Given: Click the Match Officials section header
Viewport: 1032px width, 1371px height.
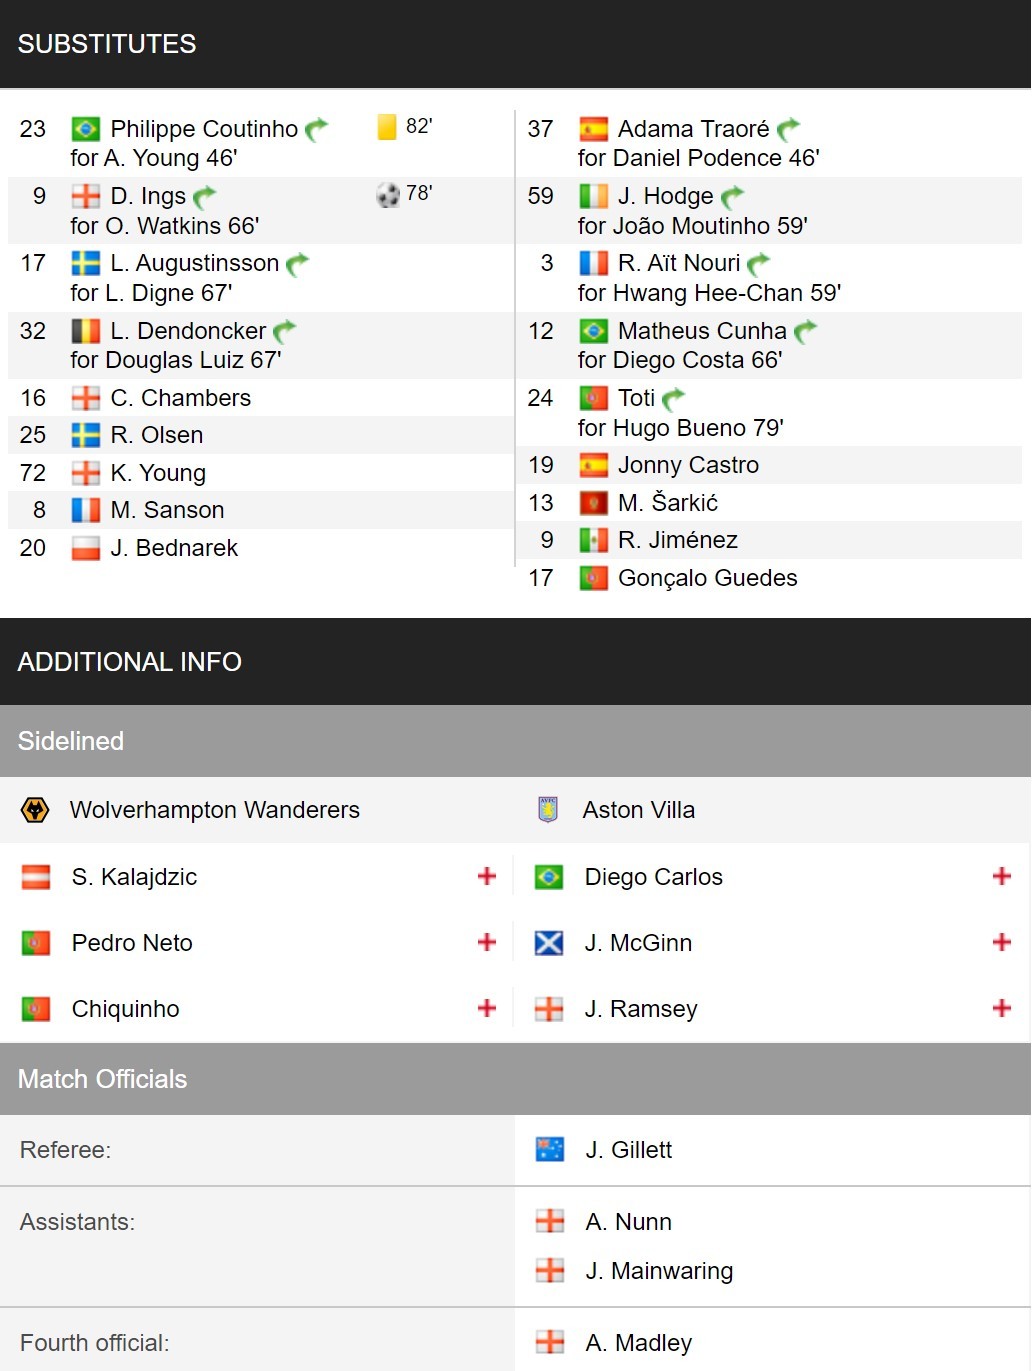Looking at the screenshot, I should (x=516, y=1079).
